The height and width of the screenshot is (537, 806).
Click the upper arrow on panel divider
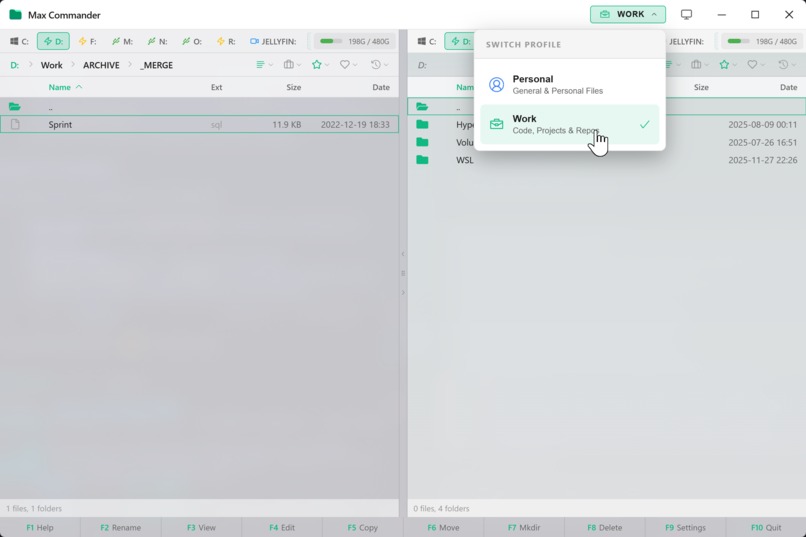coord(403,254)
